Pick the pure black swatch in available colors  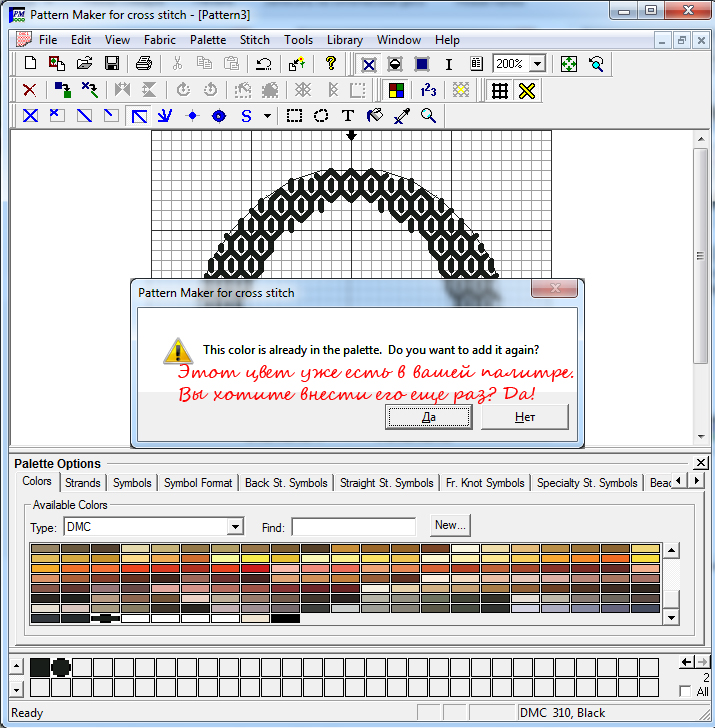pyautogui.click(x=286, y=618)
